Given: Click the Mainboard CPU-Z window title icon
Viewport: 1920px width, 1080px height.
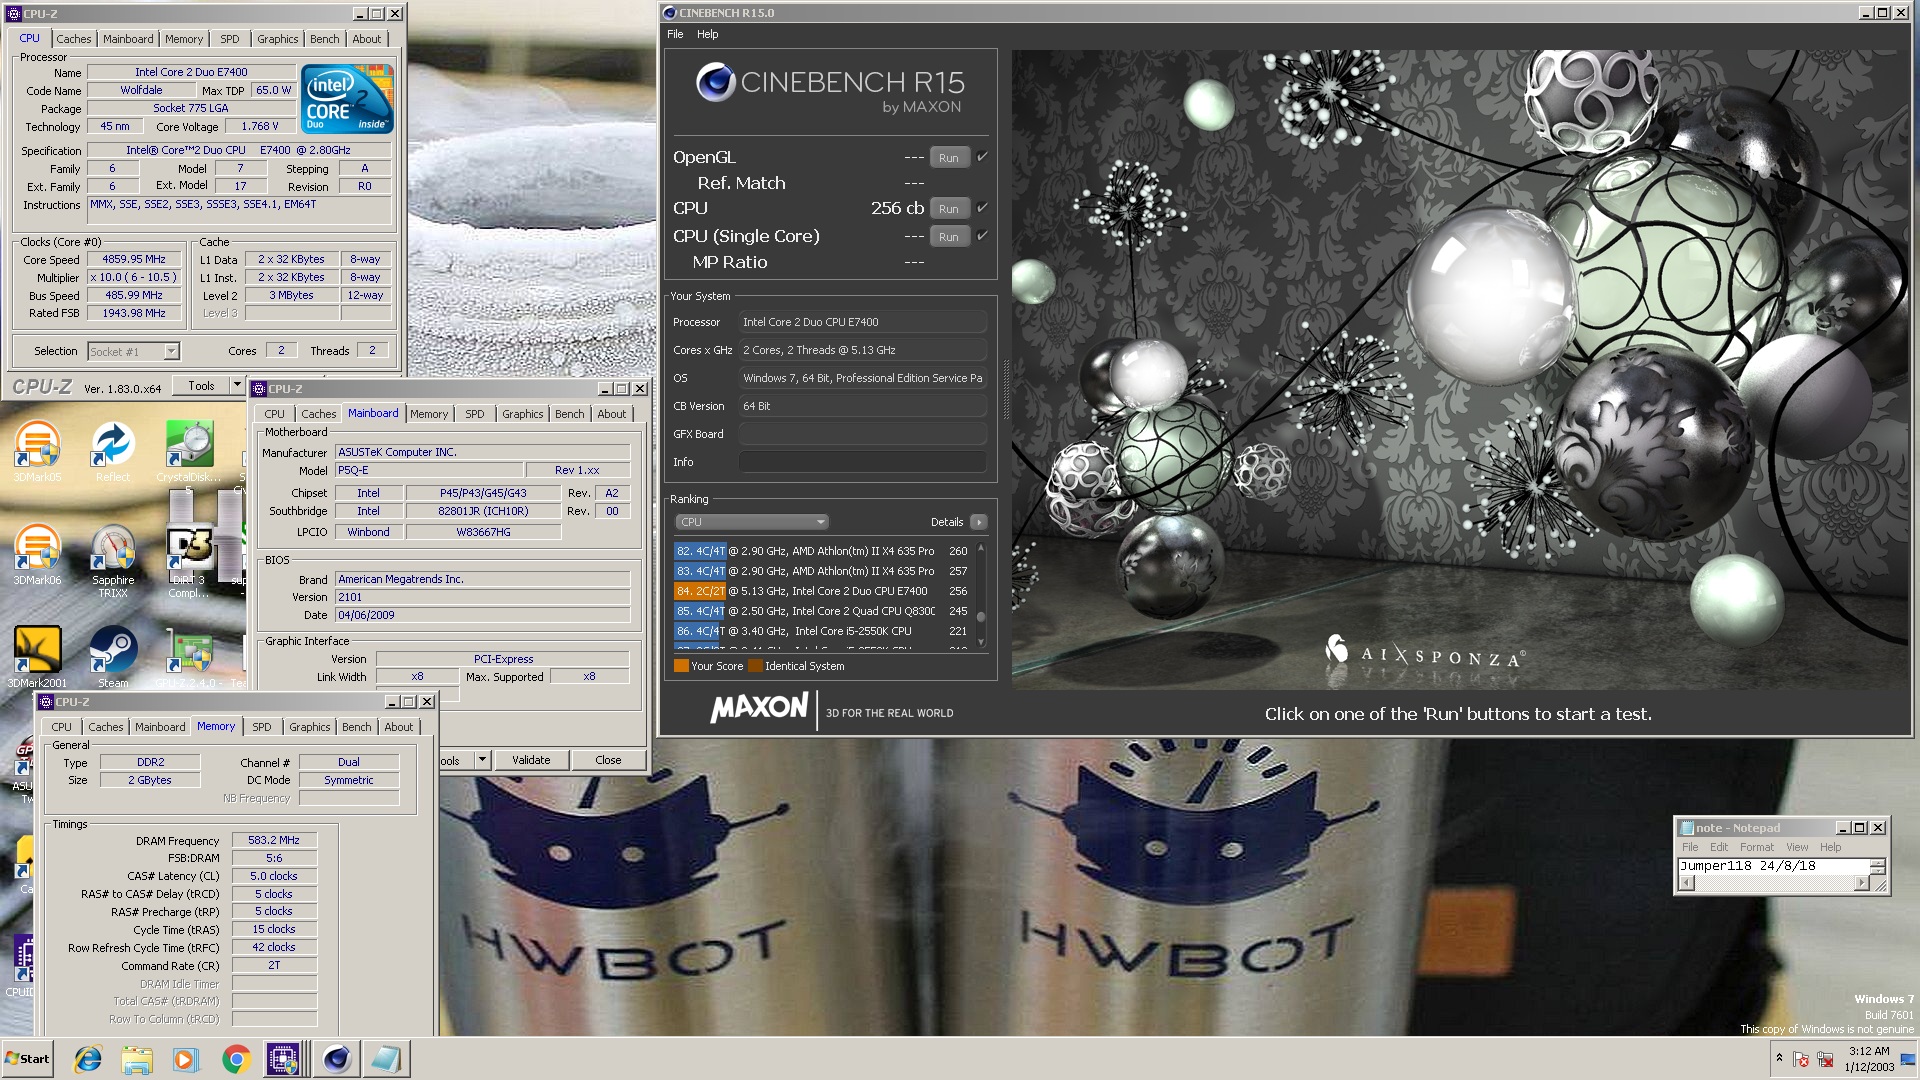Looking at the screenshot, I should 259,389.
